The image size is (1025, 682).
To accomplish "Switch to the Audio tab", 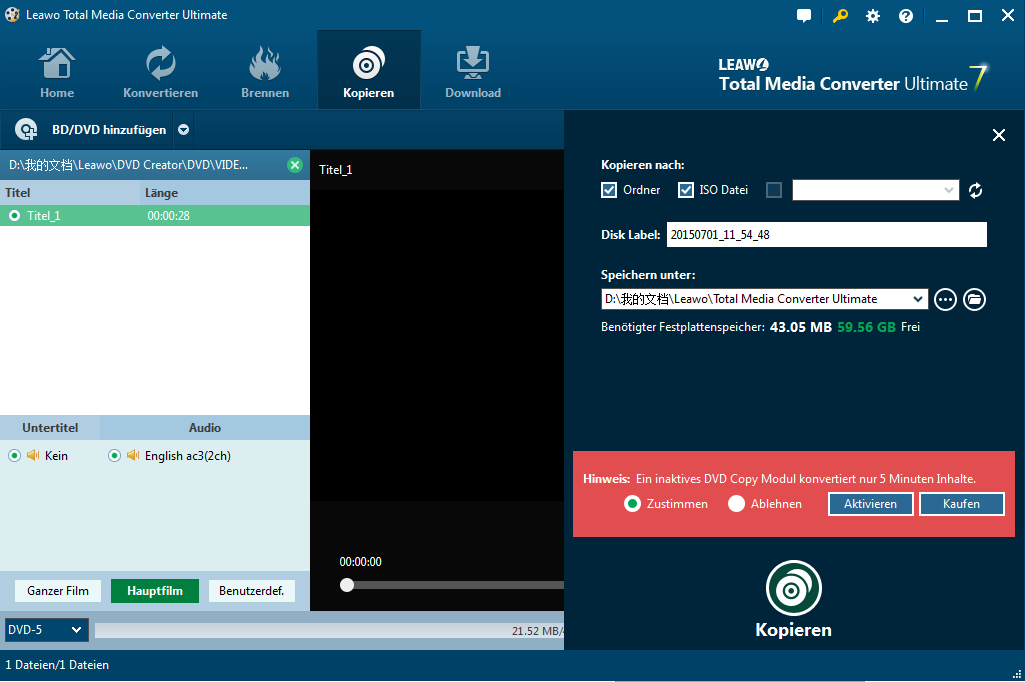I will tap(205, 428).
